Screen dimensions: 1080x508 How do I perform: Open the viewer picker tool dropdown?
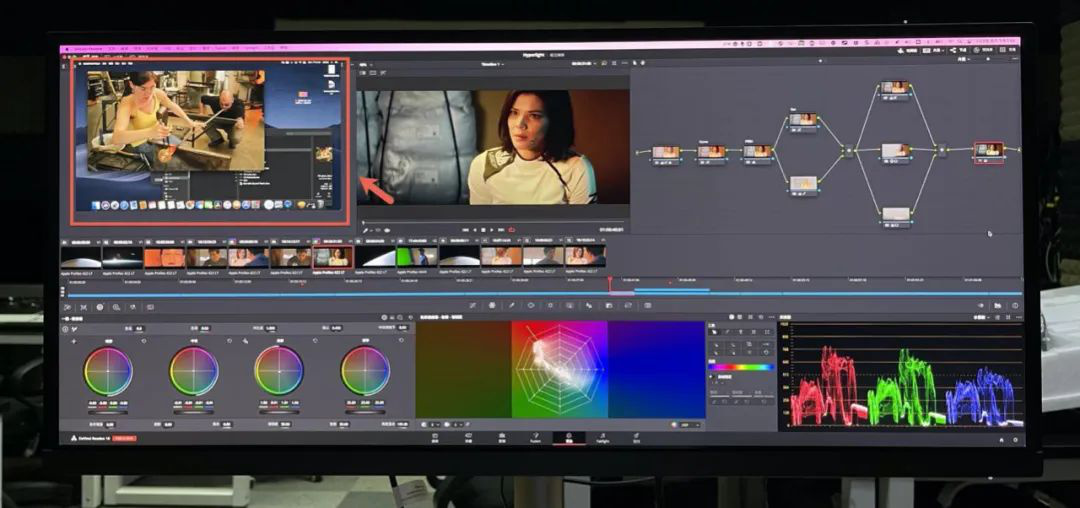click(x=366, y=230)
